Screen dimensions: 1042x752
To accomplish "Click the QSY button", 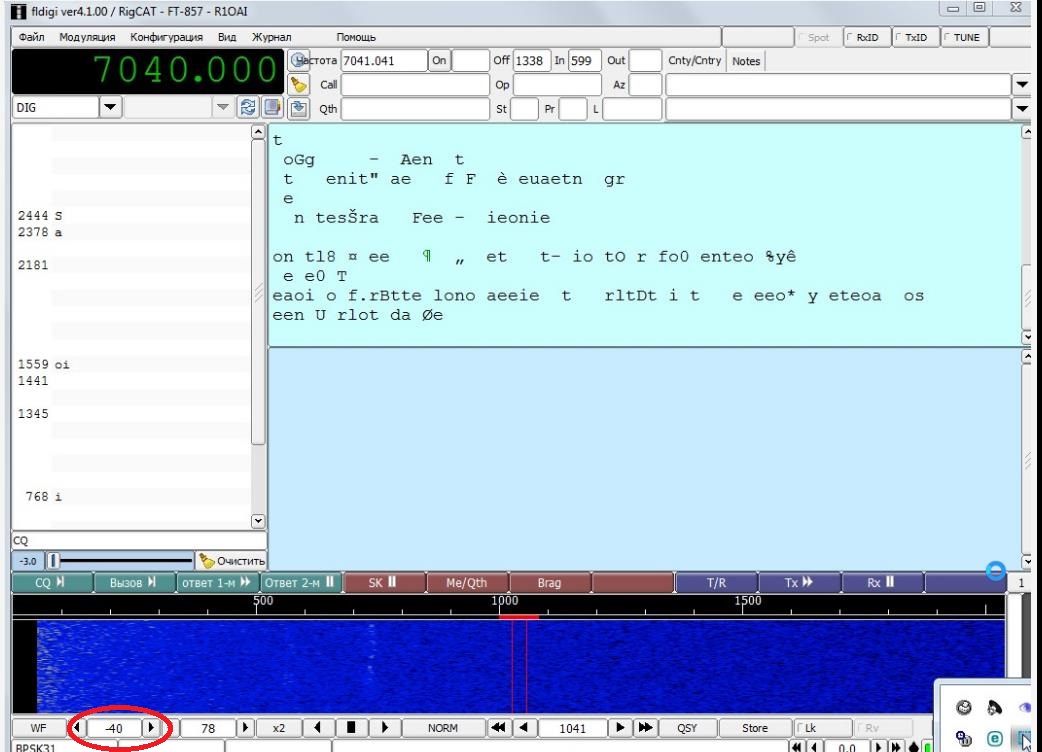I will (689, 728).
